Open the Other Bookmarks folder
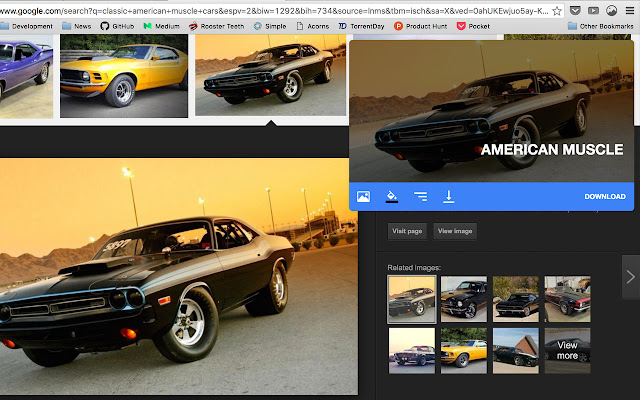Viewport: 640px width, 400px height. coord(601,26)
